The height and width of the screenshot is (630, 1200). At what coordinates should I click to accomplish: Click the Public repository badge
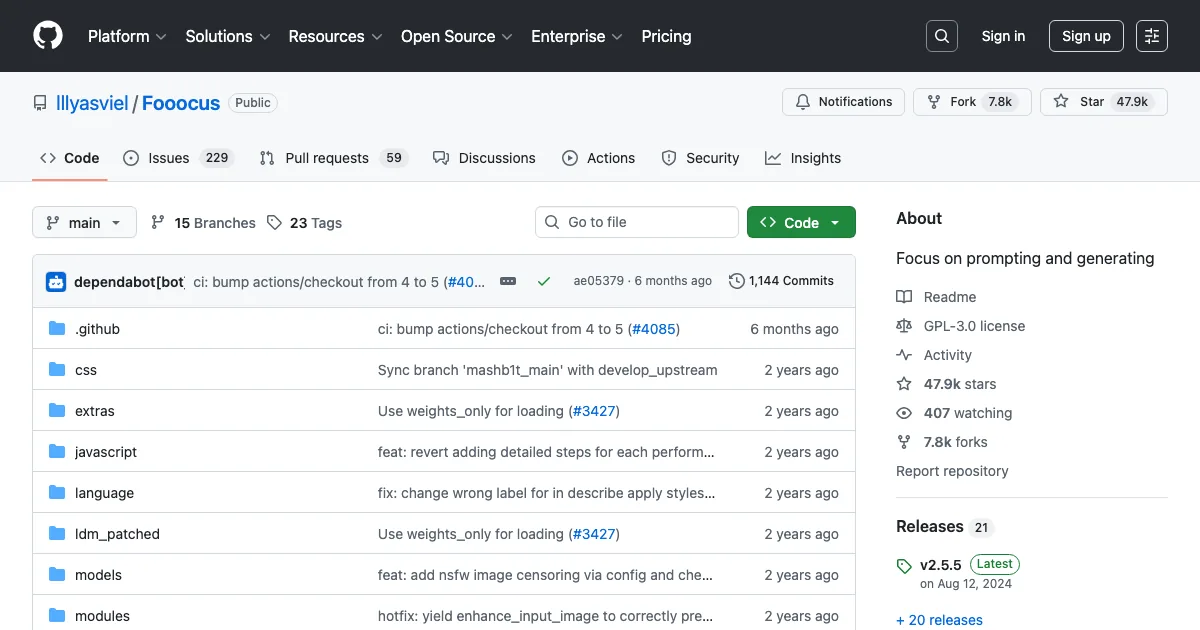(x=252, y=102)
